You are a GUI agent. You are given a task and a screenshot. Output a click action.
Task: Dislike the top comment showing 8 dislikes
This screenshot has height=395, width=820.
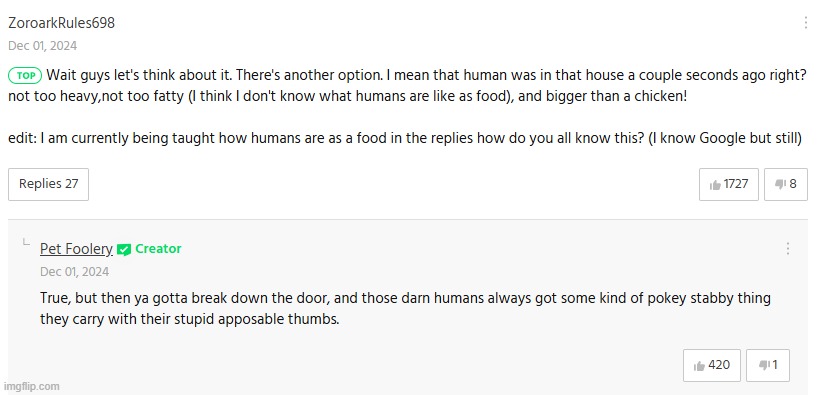click(785, 184)
